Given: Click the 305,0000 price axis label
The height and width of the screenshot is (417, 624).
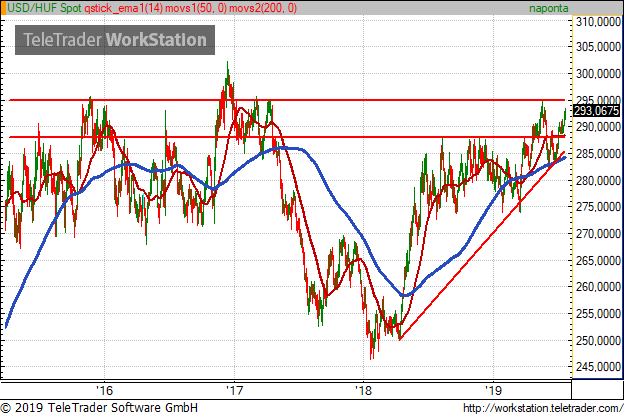Looking at the screenshot, I should tap(598, 47).
